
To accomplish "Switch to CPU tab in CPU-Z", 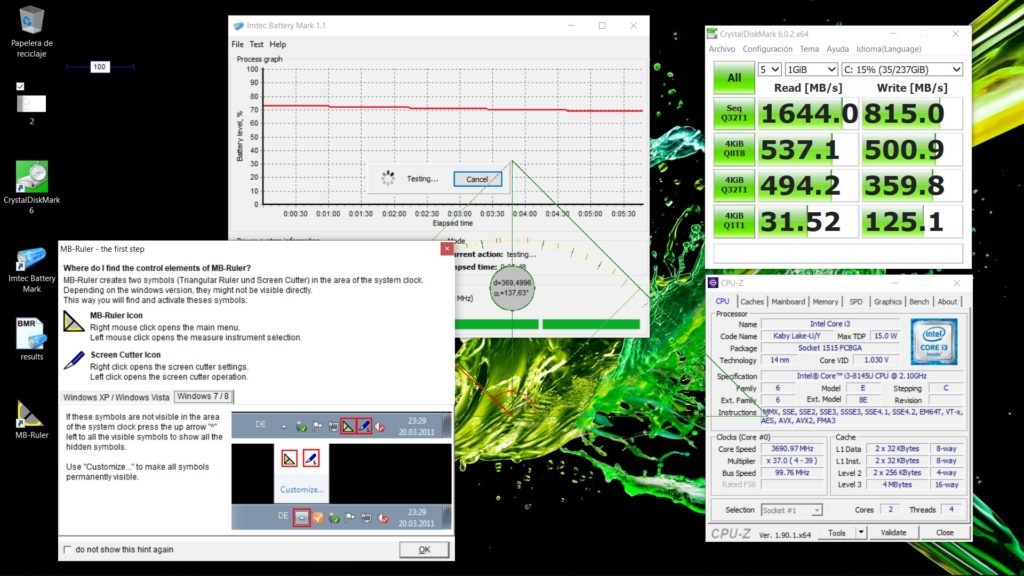I will click(722, 301).
